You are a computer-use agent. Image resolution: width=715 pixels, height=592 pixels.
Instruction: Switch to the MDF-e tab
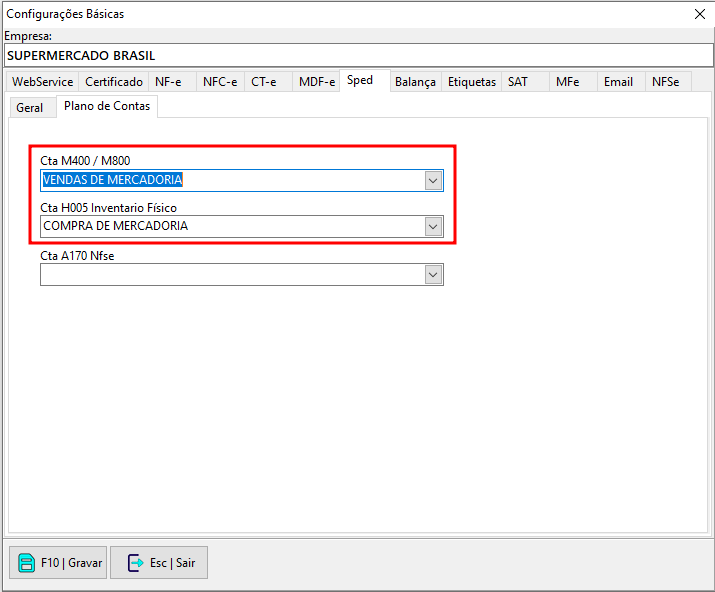317,82
